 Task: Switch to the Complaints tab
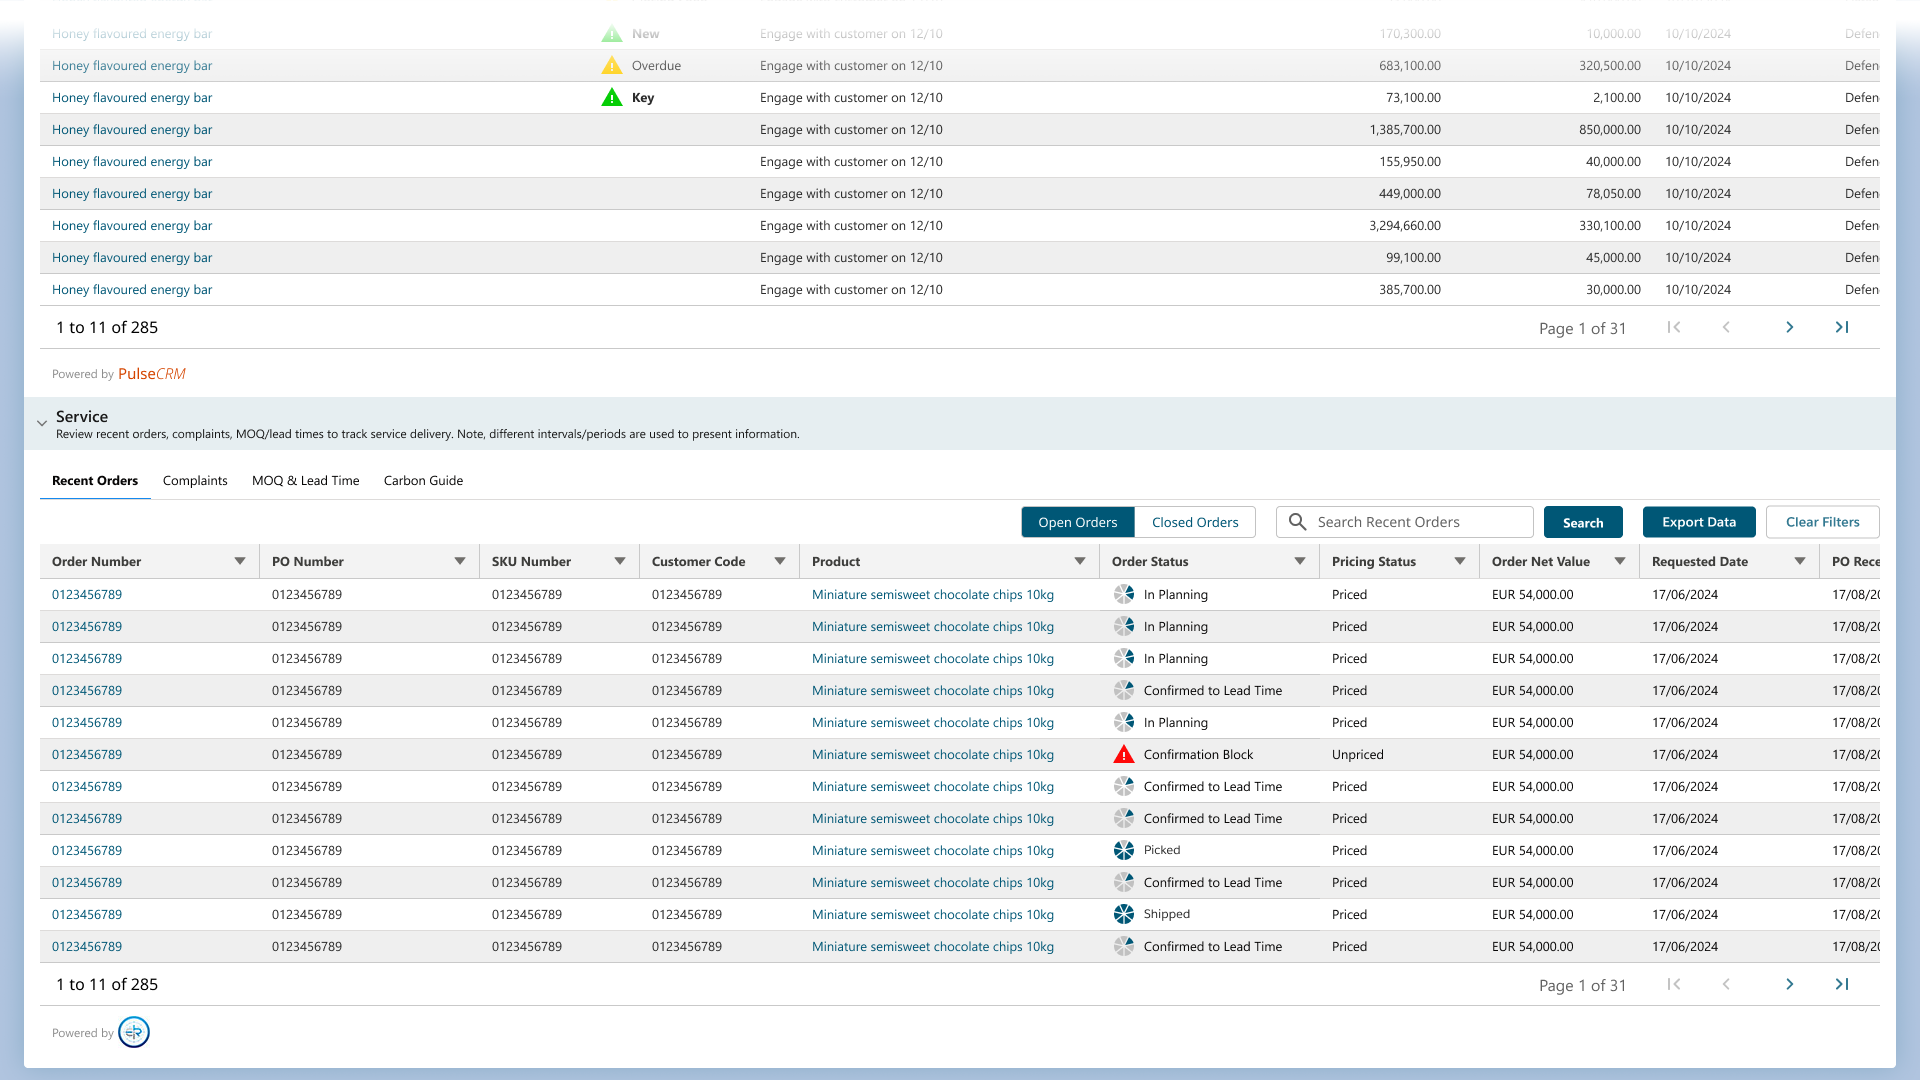pos(195,480)
